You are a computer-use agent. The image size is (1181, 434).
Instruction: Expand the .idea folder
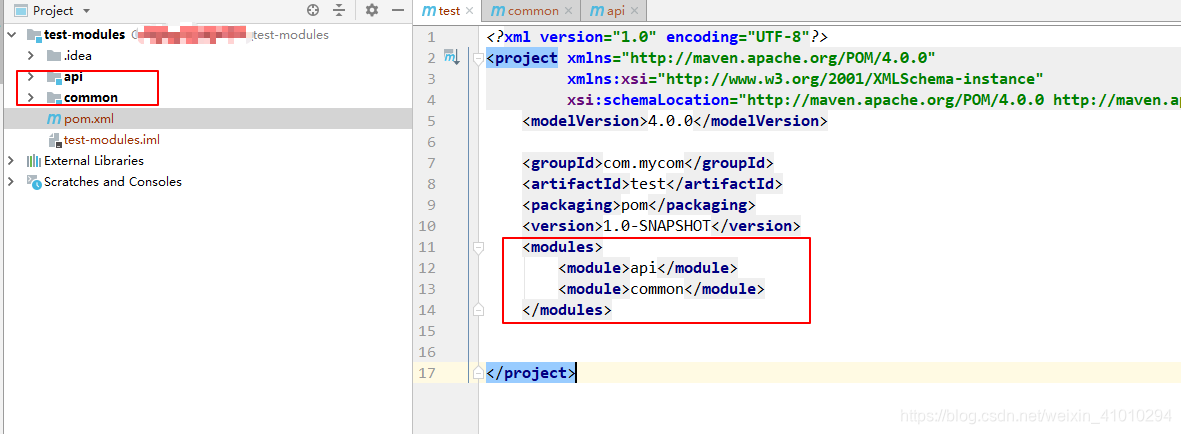[x=31, y=56]
